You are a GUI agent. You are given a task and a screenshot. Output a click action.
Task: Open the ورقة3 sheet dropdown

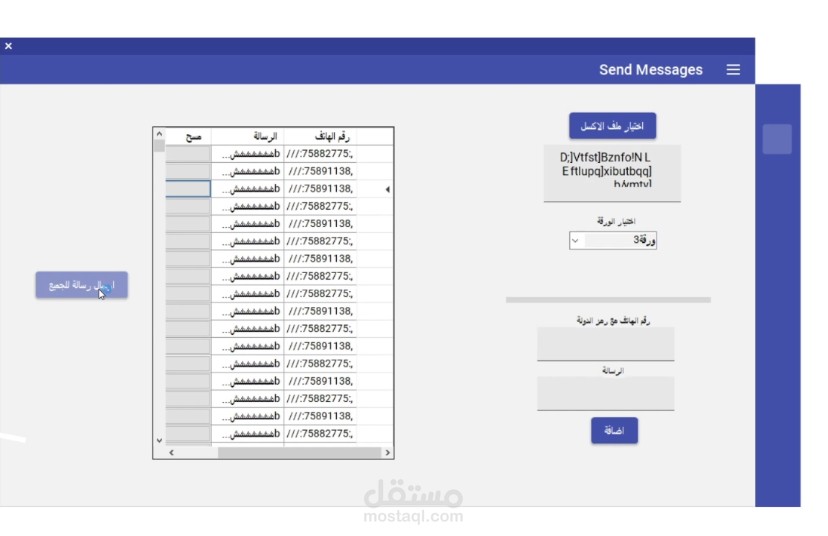(x=613, y=240)
